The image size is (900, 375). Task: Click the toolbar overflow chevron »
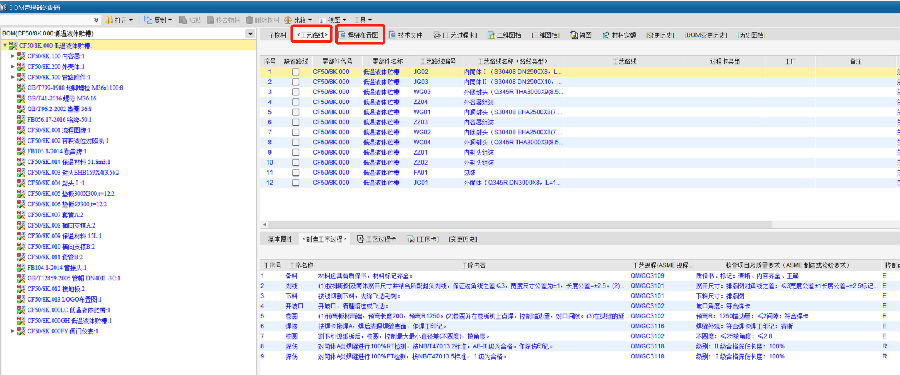point(96,20)
